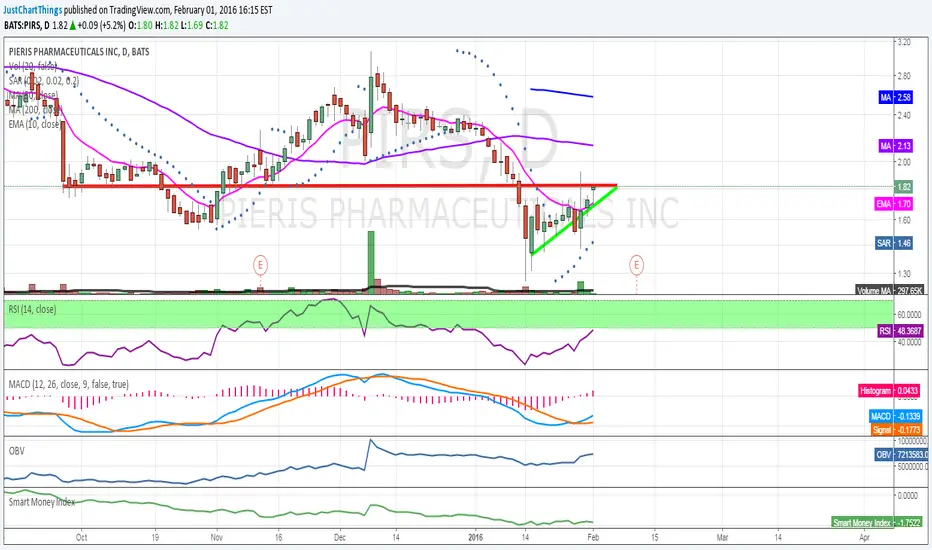The height and width of the screenshot is (550, 932).
Task: Click the 1.30 price scale label
Action: 904,274
